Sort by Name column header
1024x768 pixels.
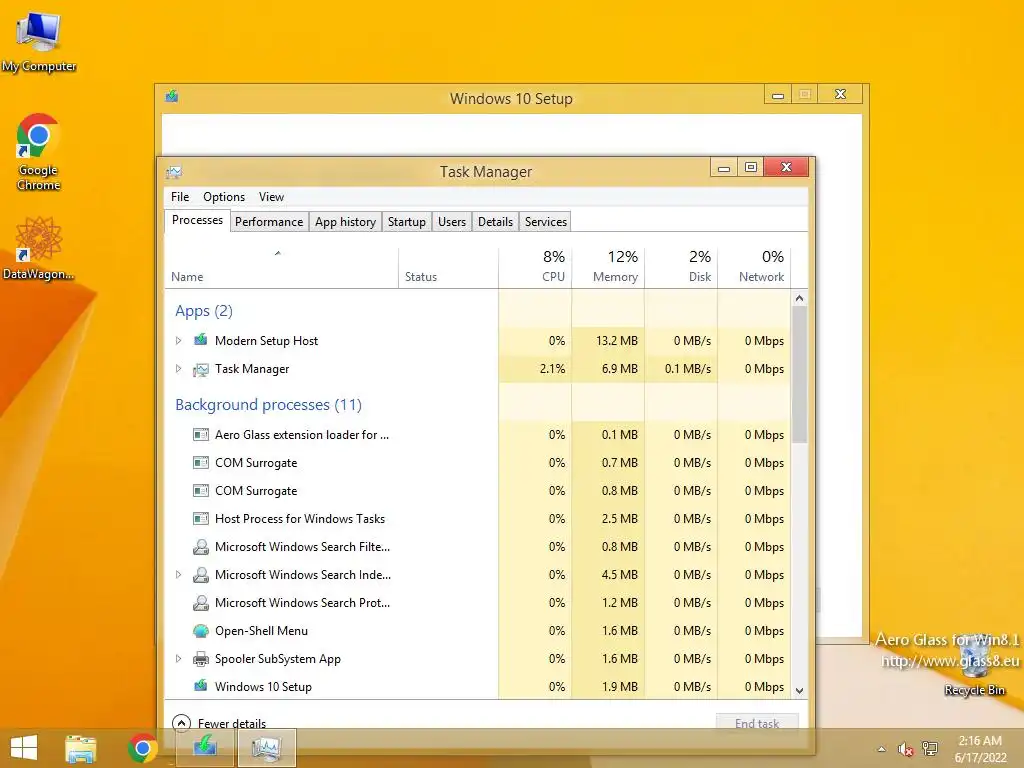pos(281,268)
